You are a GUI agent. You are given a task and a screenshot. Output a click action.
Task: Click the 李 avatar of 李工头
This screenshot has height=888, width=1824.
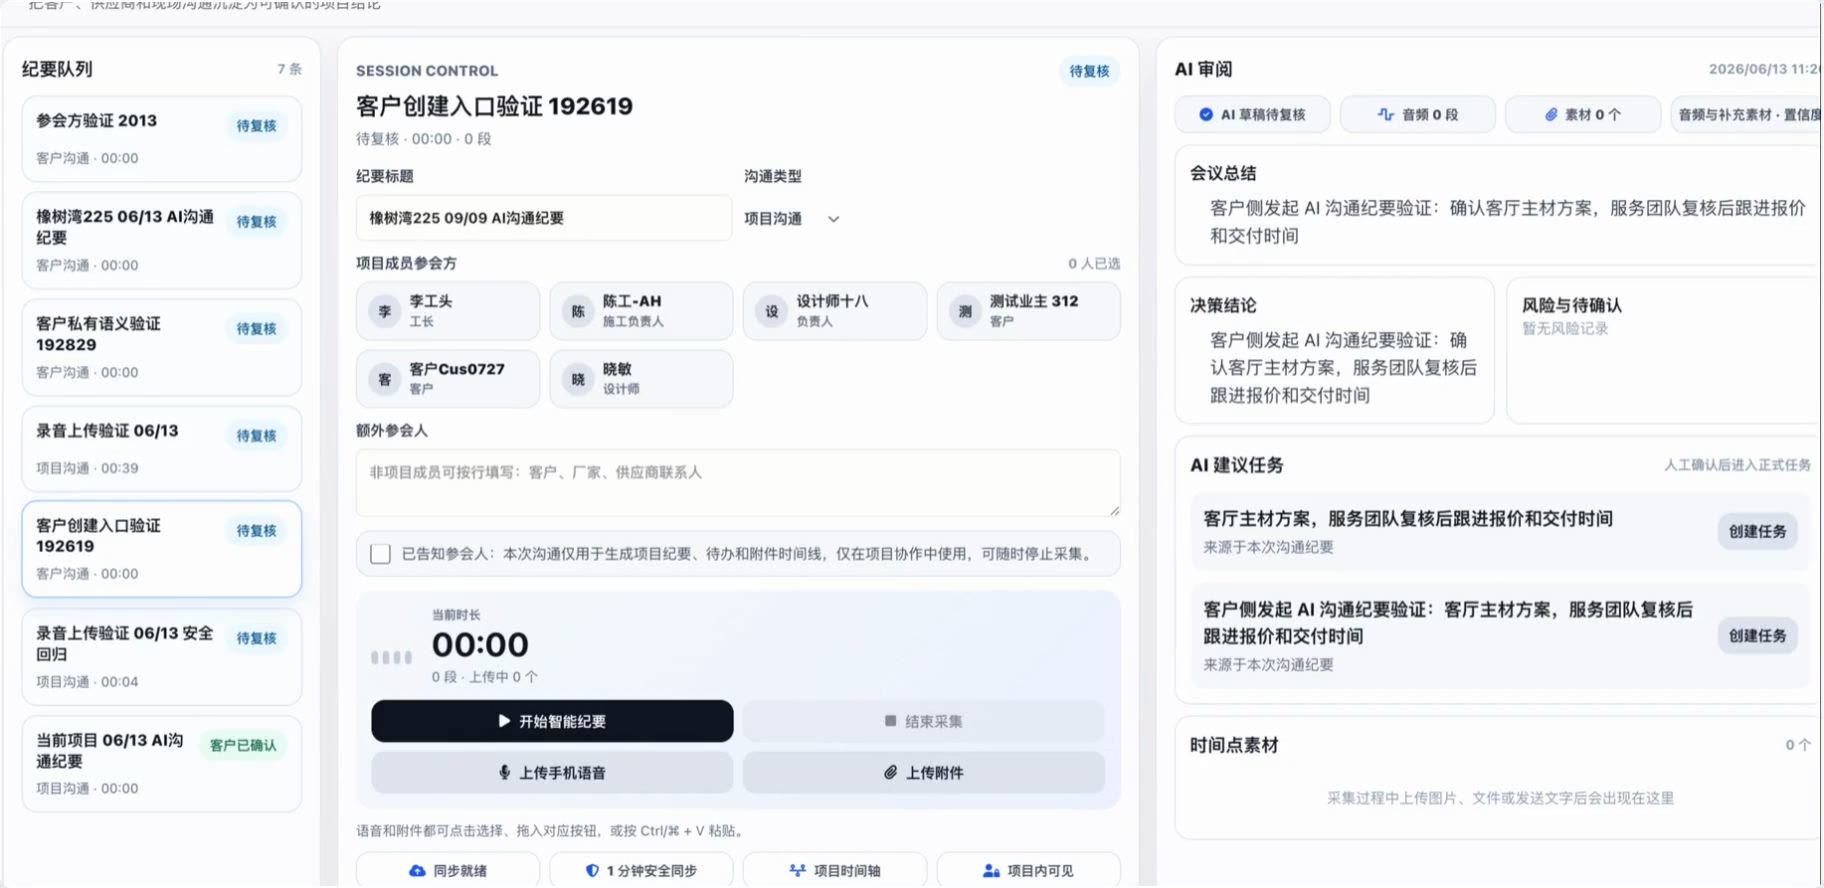[385, 311]
